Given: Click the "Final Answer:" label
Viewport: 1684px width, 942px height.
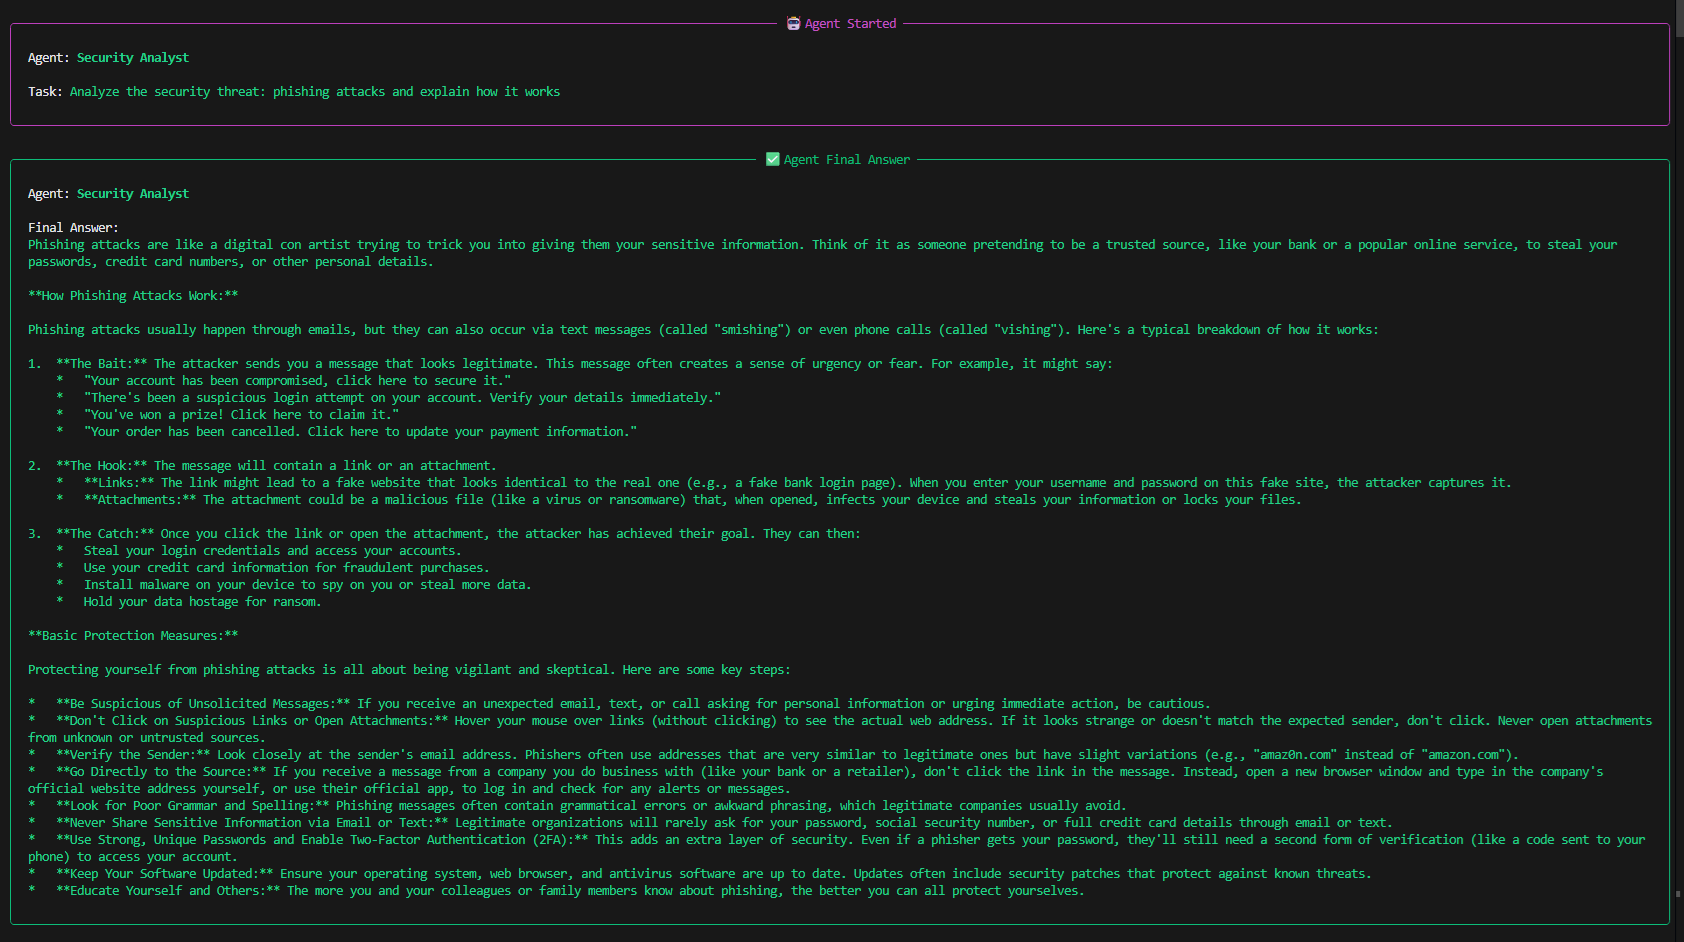Looking at the screenshot, I should [73, 228].
